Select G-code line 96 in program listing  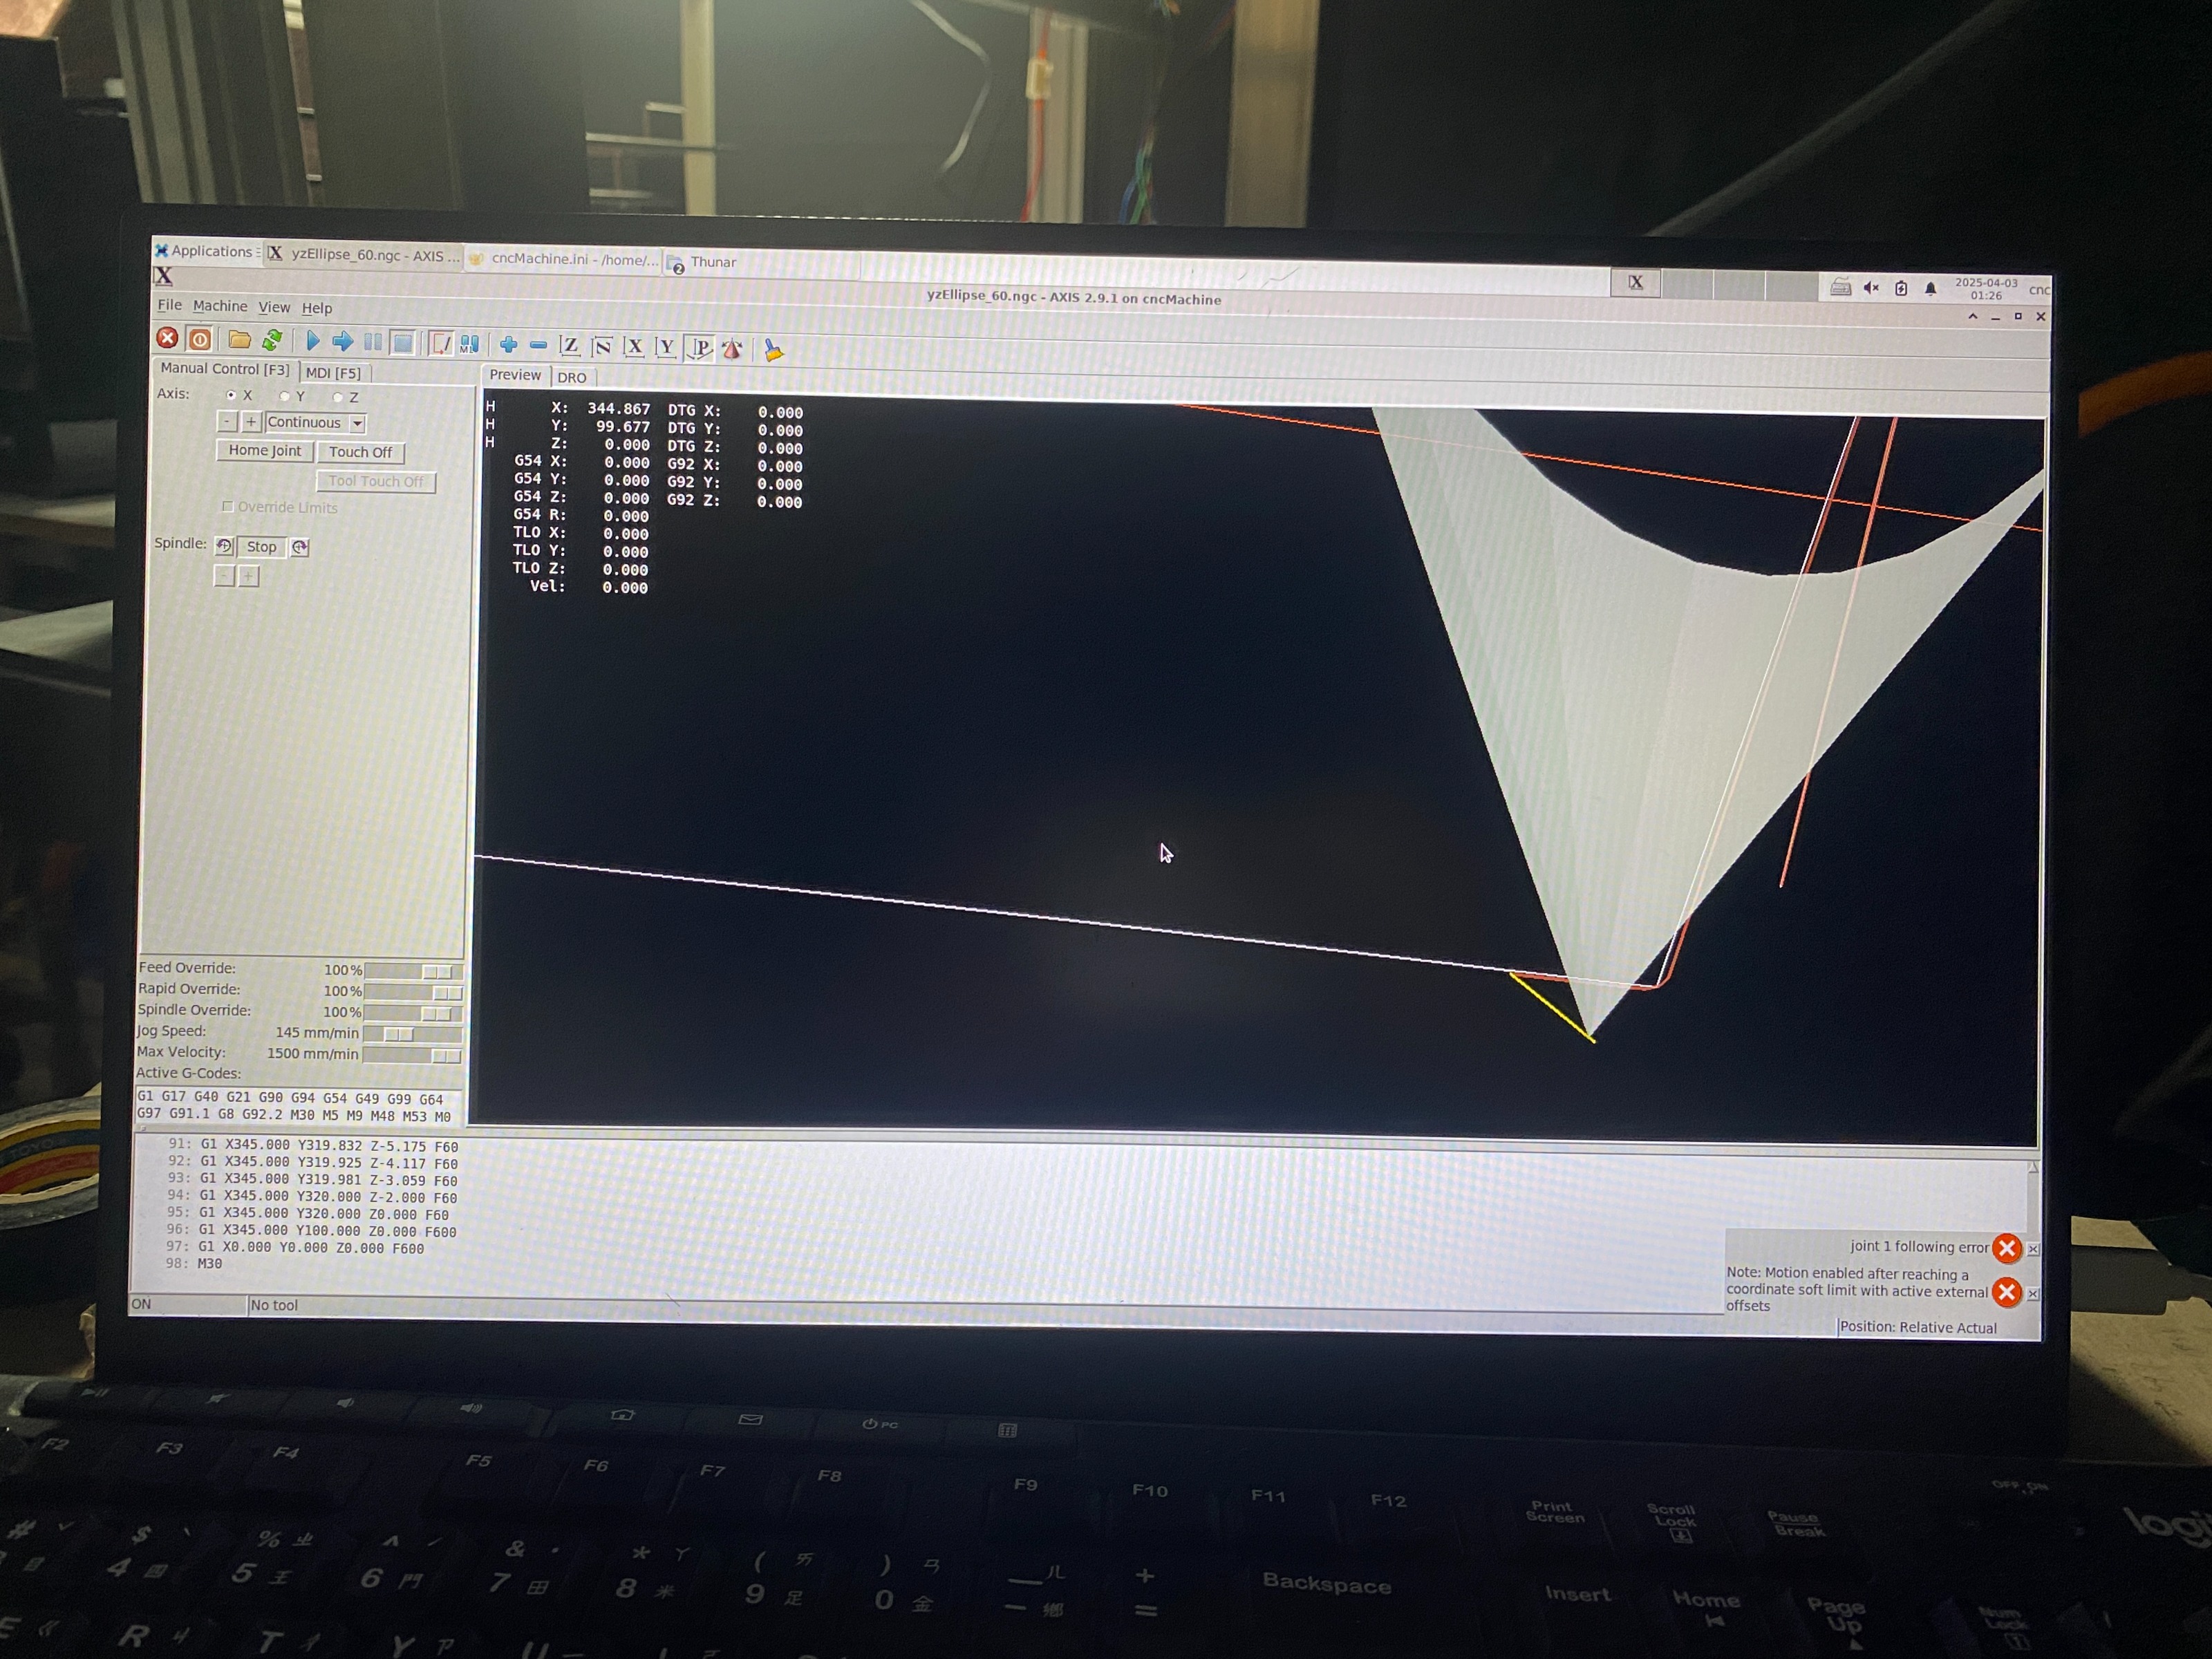[311, 1231]
